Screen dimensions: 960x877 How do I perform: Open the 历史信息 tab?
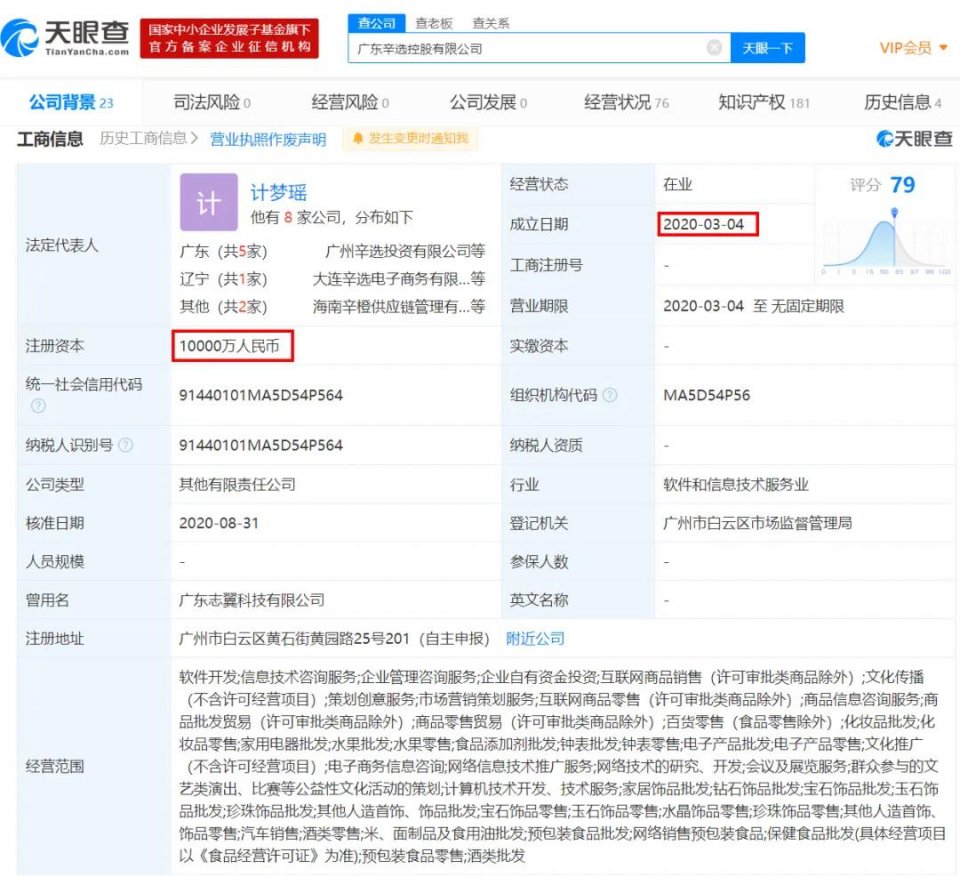[x=902, y=102]
